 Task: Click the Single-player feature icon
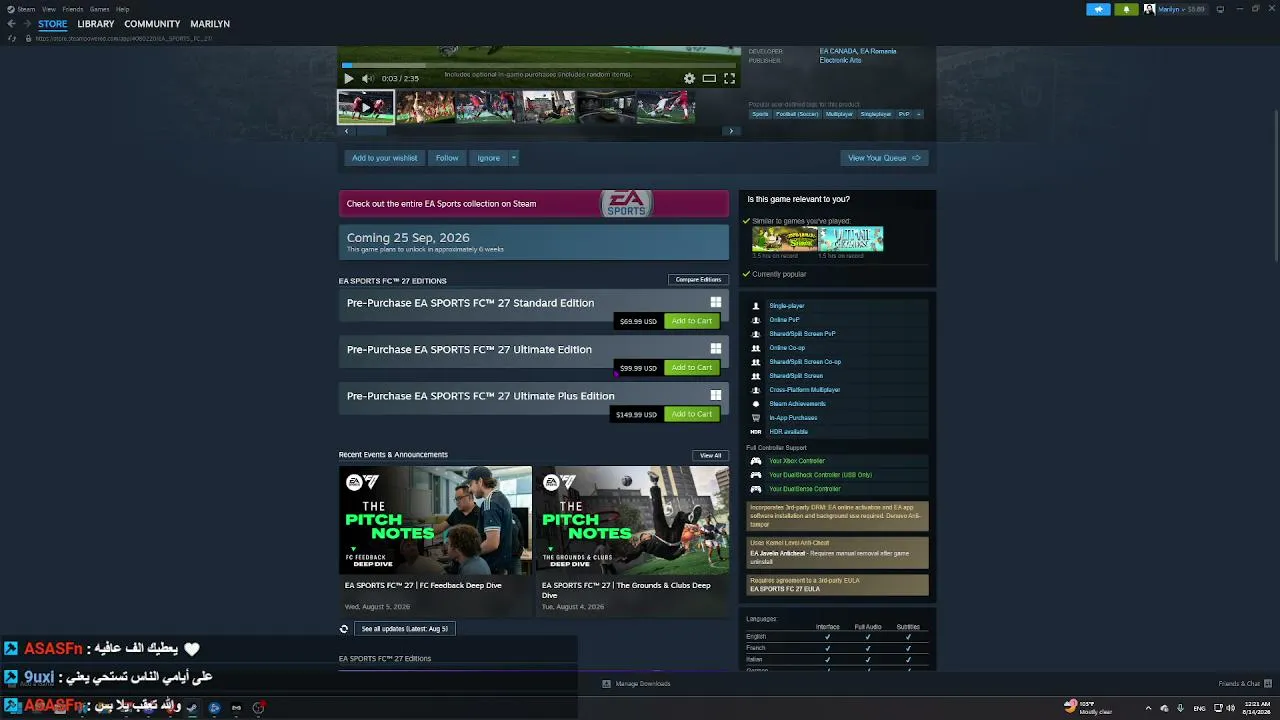756,306
